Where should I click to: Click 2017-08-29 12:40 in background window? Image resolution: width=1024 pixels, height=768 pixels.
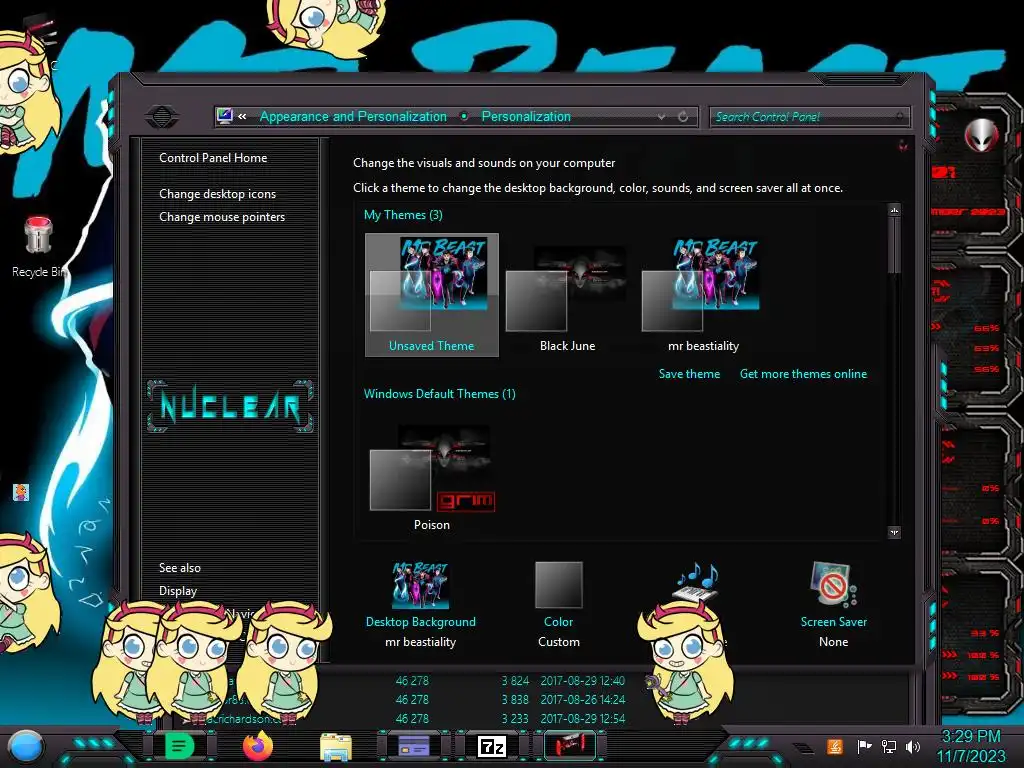(583, 680)
